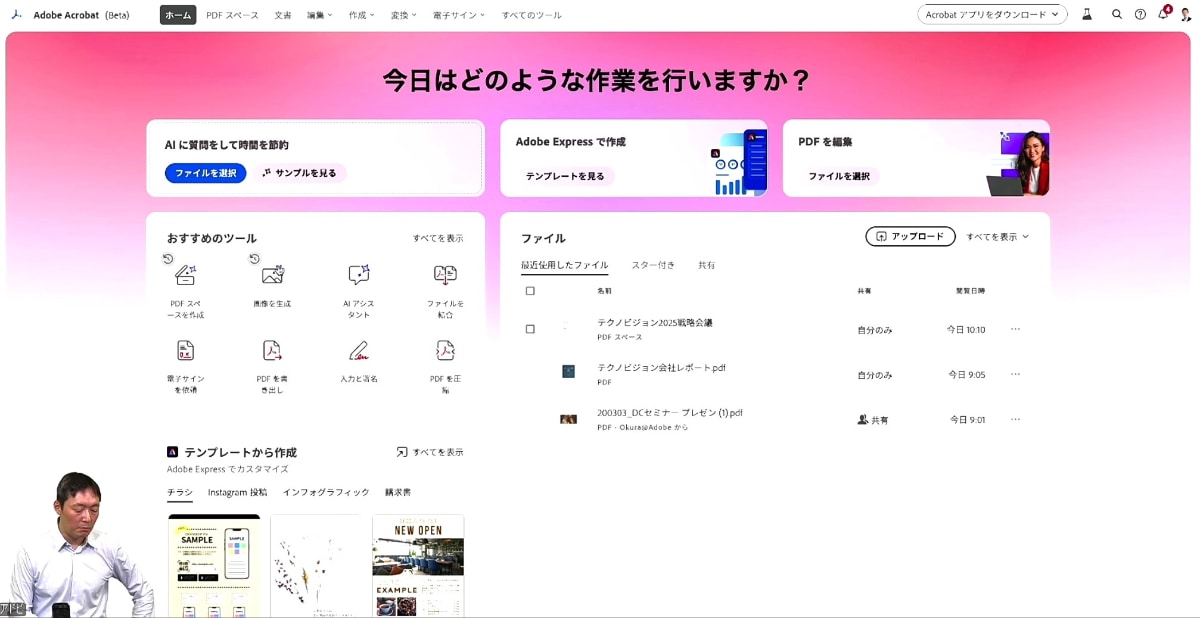The height and width of the screenshot is (618, 1200).
Task: Click すべてを表示 in テンプレートから作成
Action: pyautogui.click(x=430, y=452)
